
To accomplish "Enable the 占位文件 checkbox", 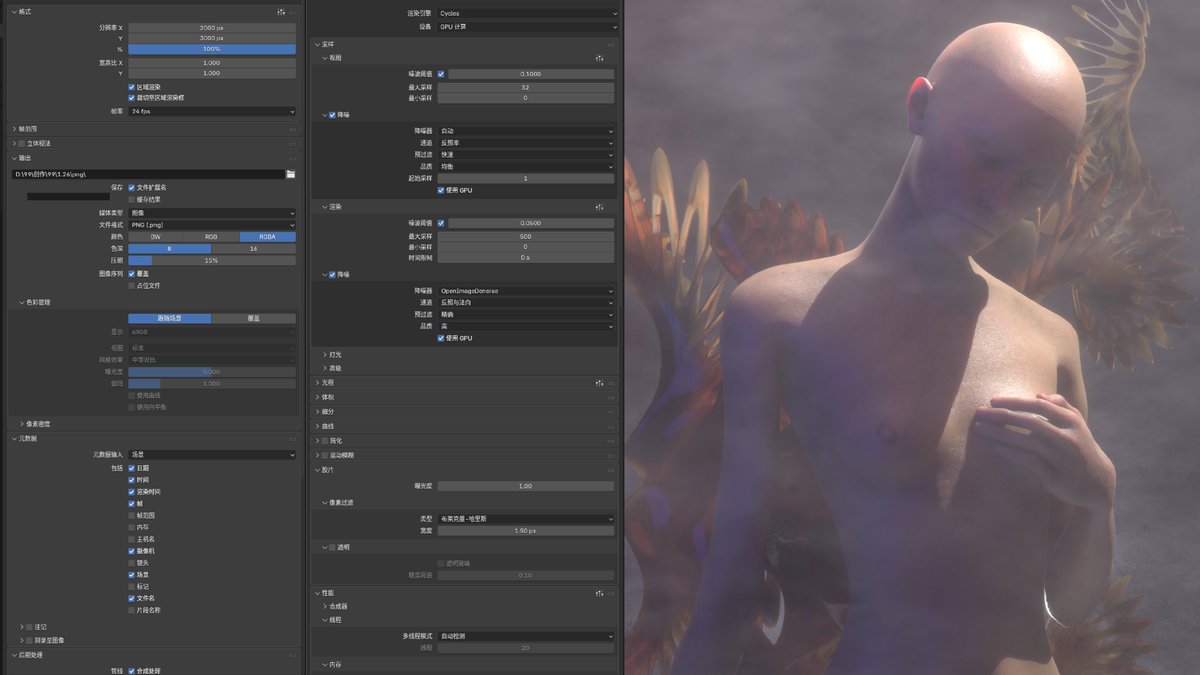I will click(132, 285).
